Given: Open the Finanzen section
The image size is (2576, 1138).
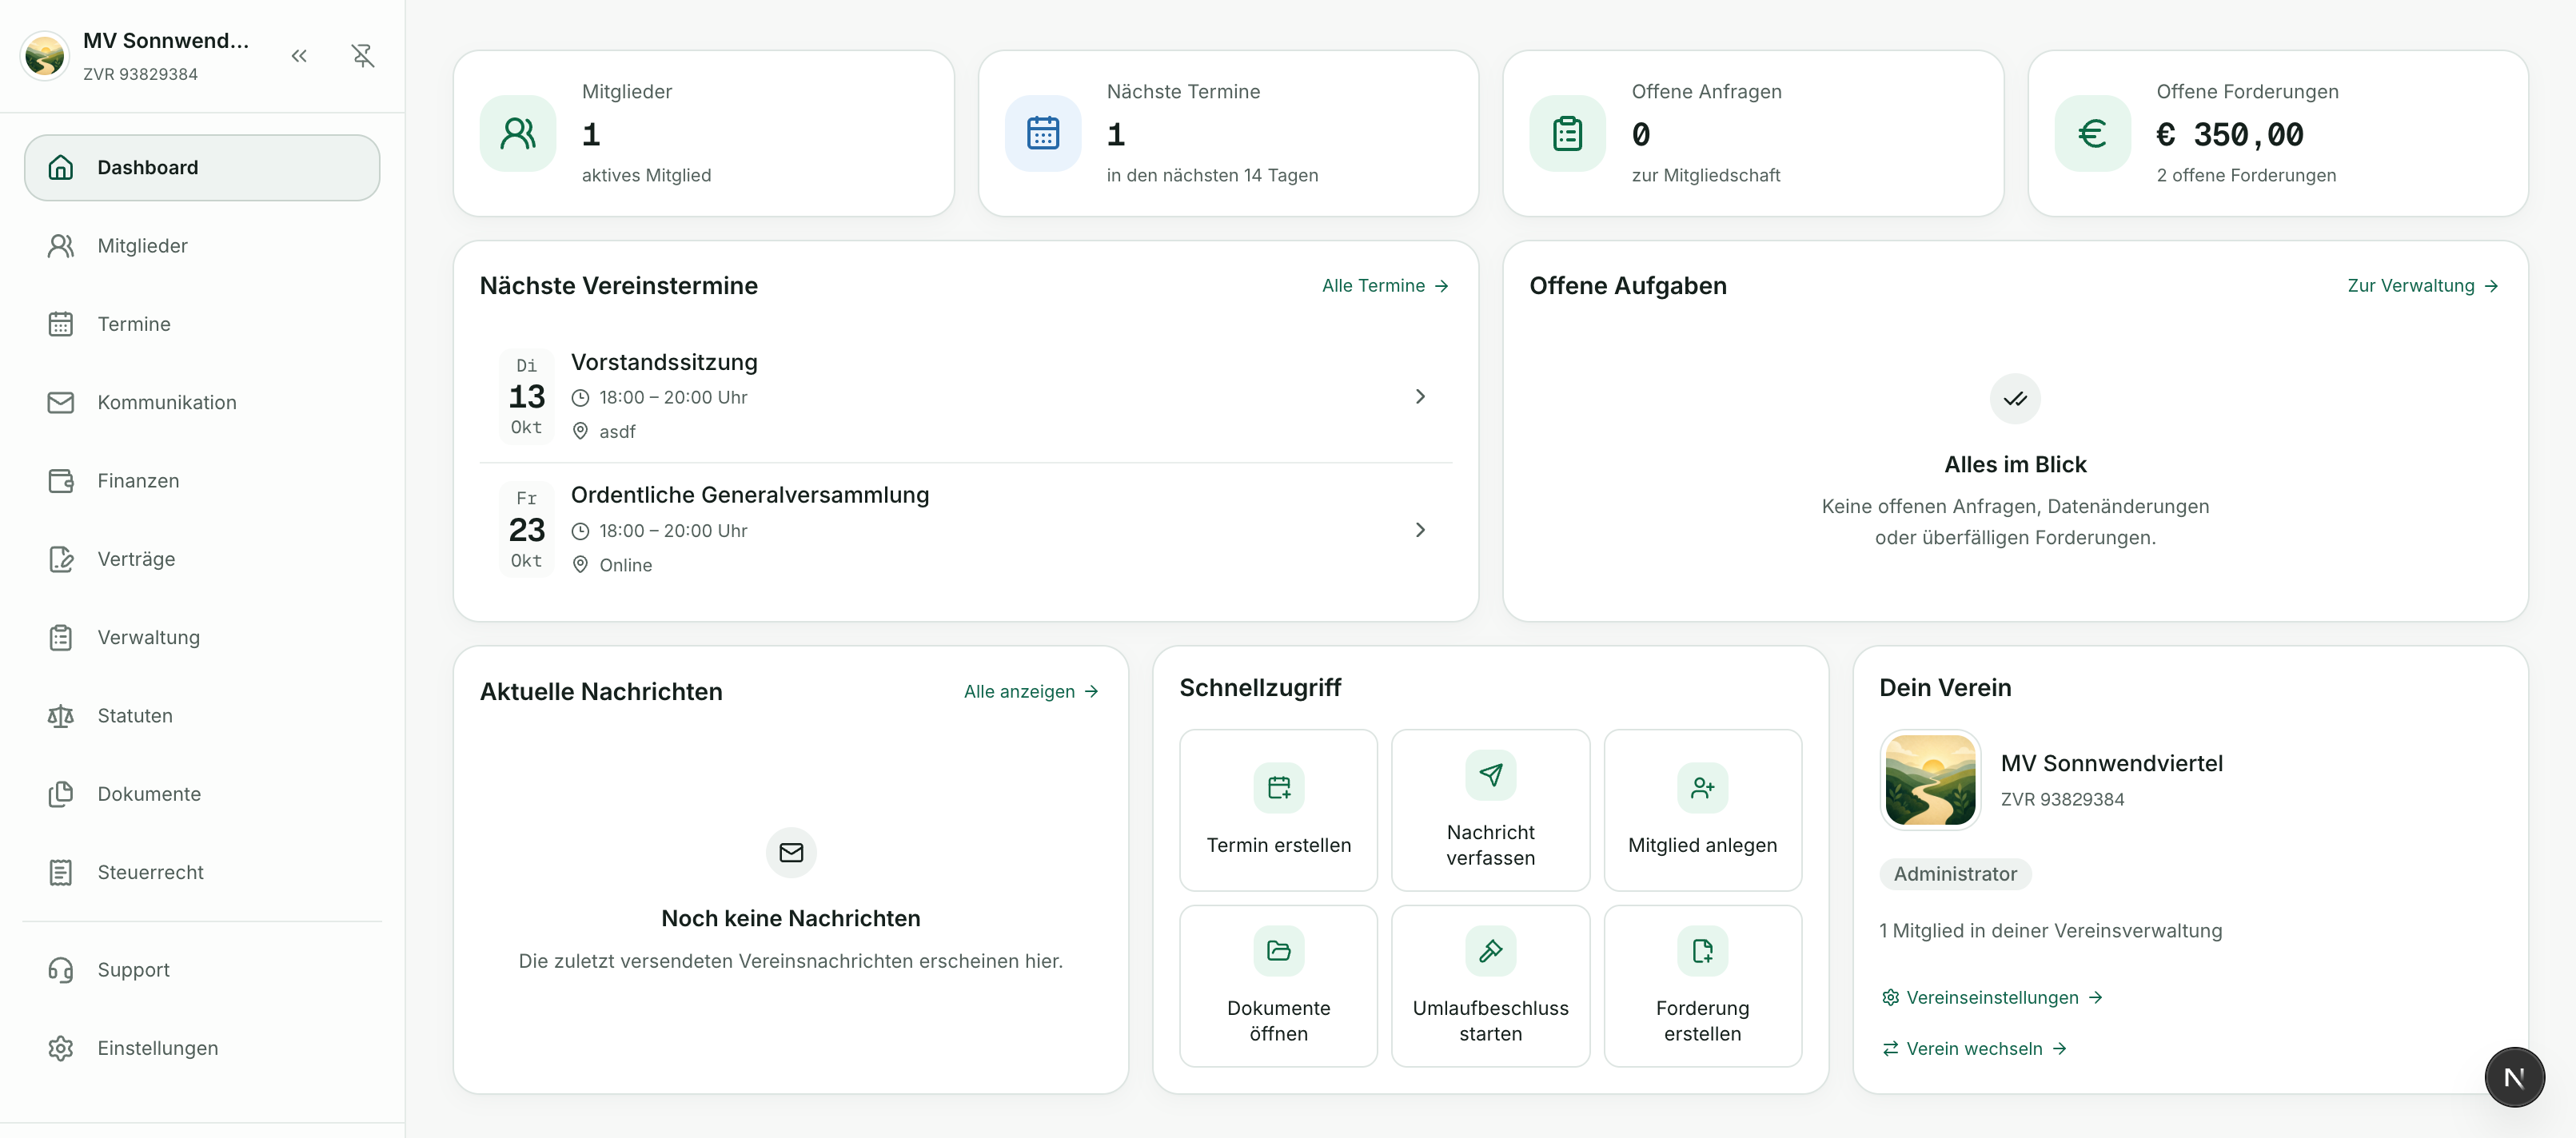Looking at the screenshot, I should pos(202,481).
